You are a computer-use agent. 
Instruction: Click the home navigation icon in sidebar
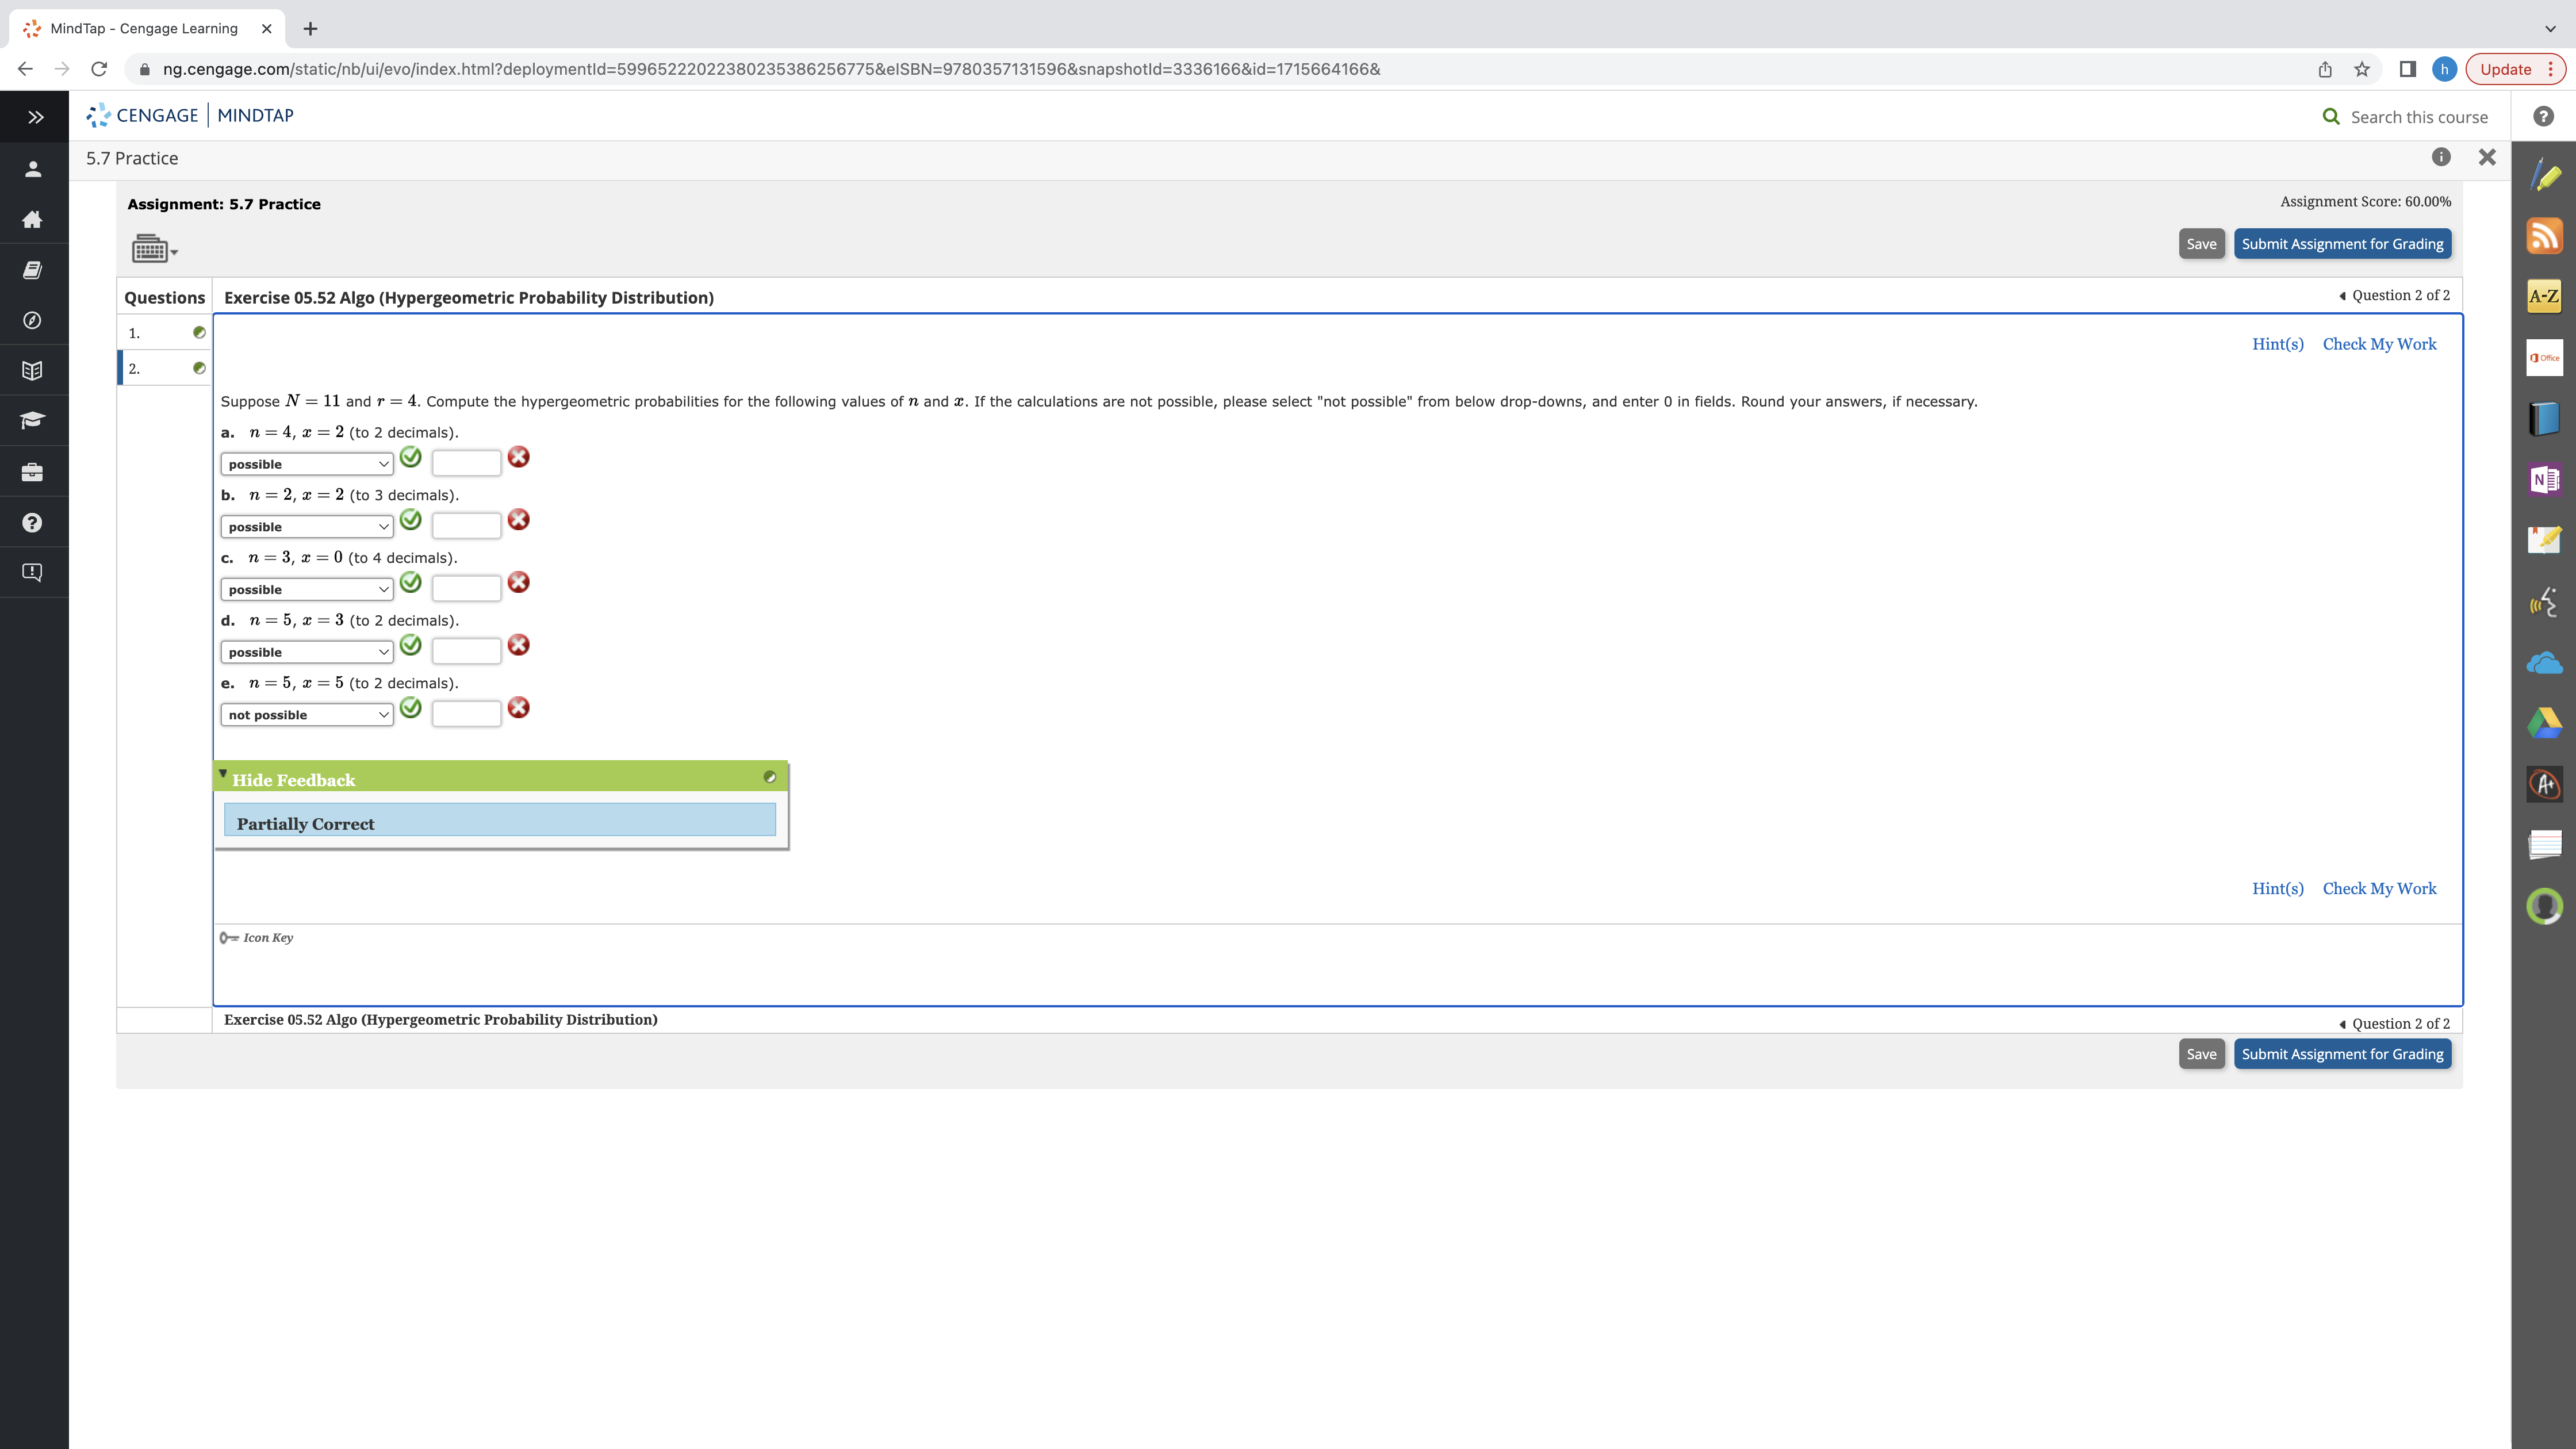coord(33,220)
